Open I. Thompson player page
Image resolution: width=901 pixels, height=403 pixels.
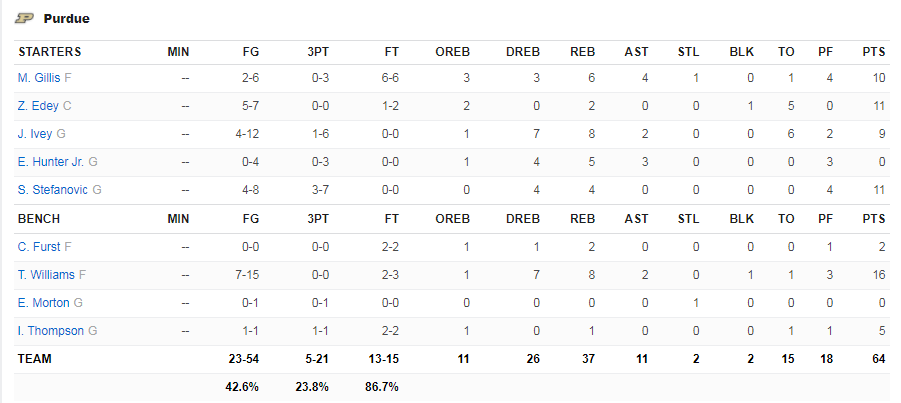point(51,331)
